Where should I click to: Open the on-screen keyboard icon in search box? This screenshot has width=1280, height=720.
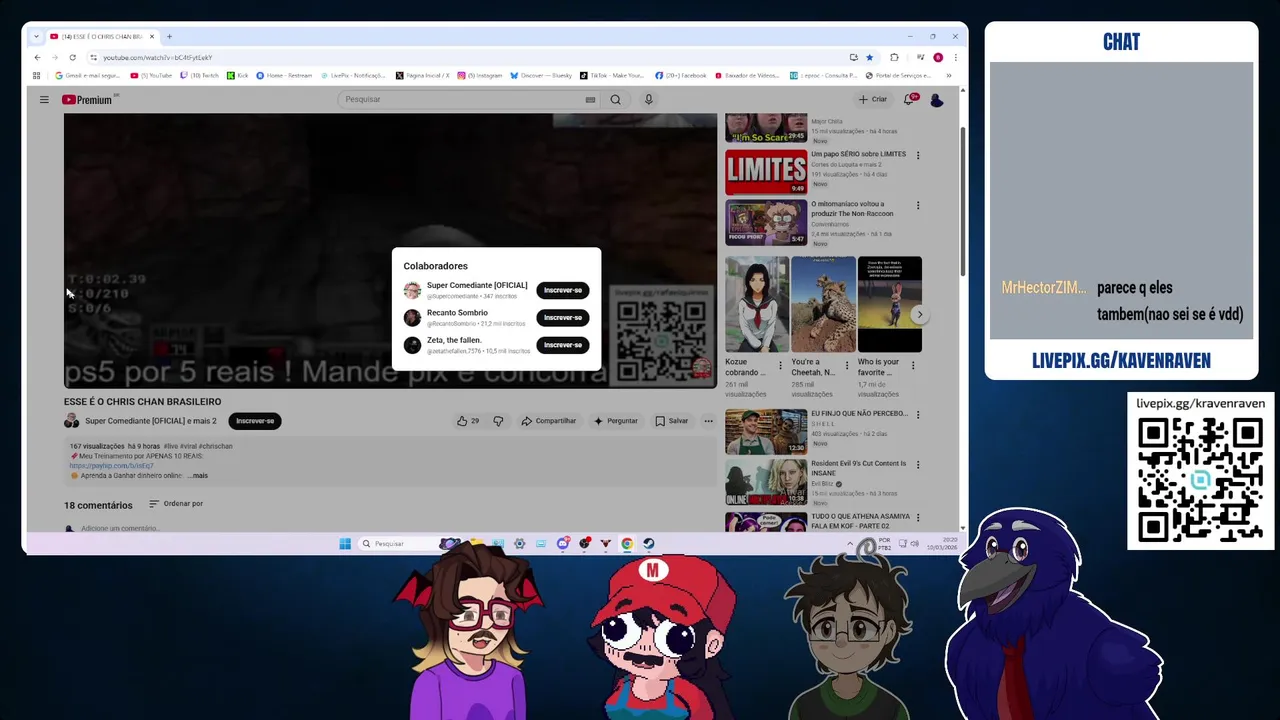590,99
